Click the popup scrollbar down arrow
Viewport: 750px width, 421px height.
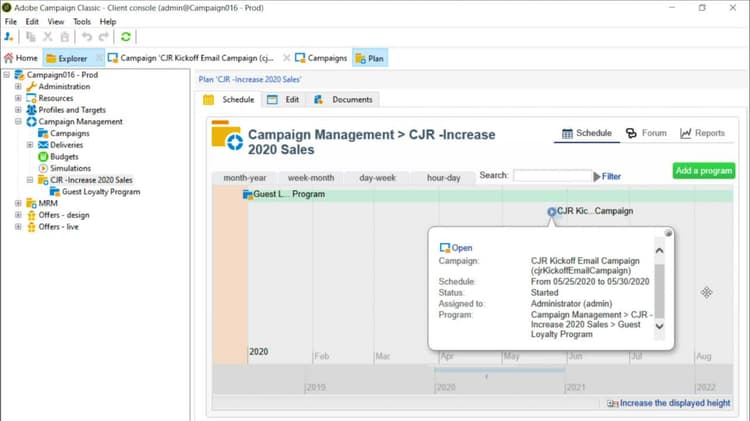pos(659,326)
